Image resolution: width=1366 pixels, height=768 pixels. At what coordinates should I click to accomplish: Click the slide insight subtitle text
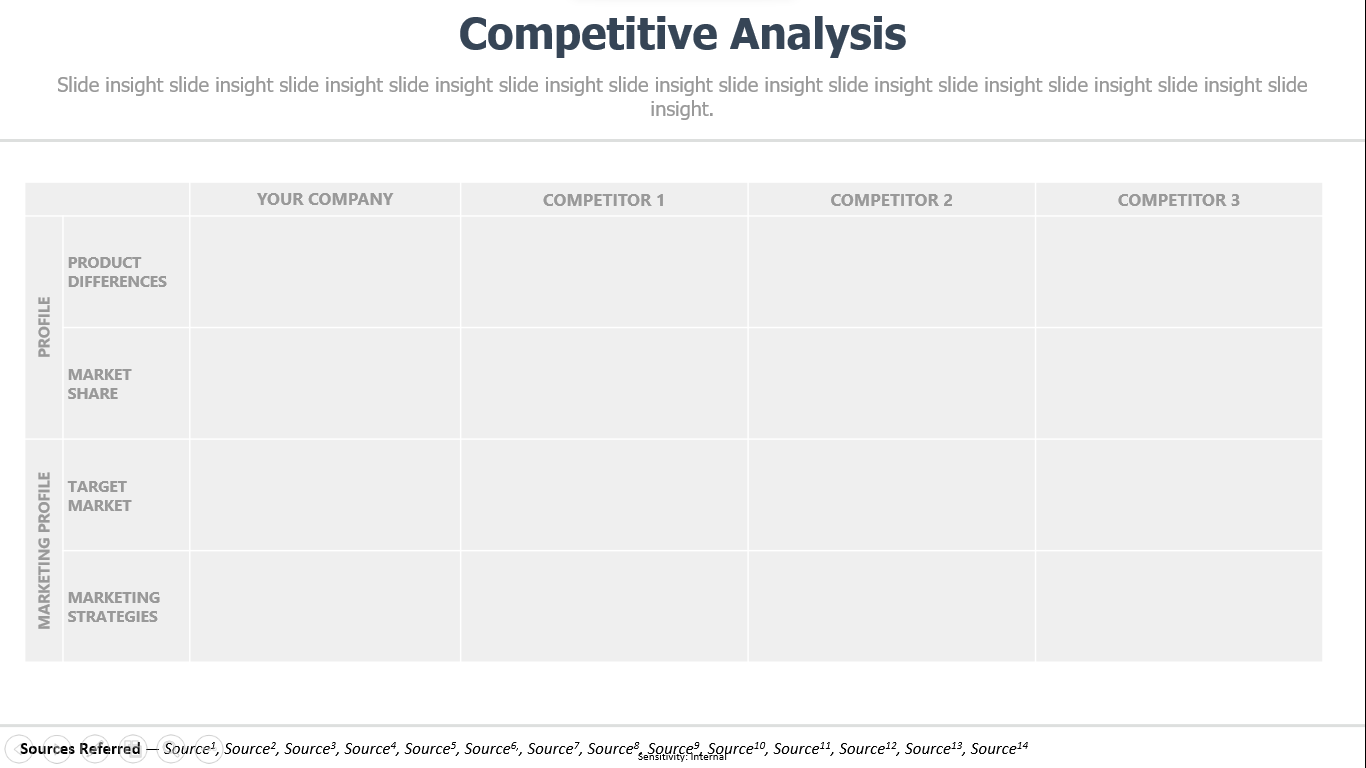(x=682, y=97)
